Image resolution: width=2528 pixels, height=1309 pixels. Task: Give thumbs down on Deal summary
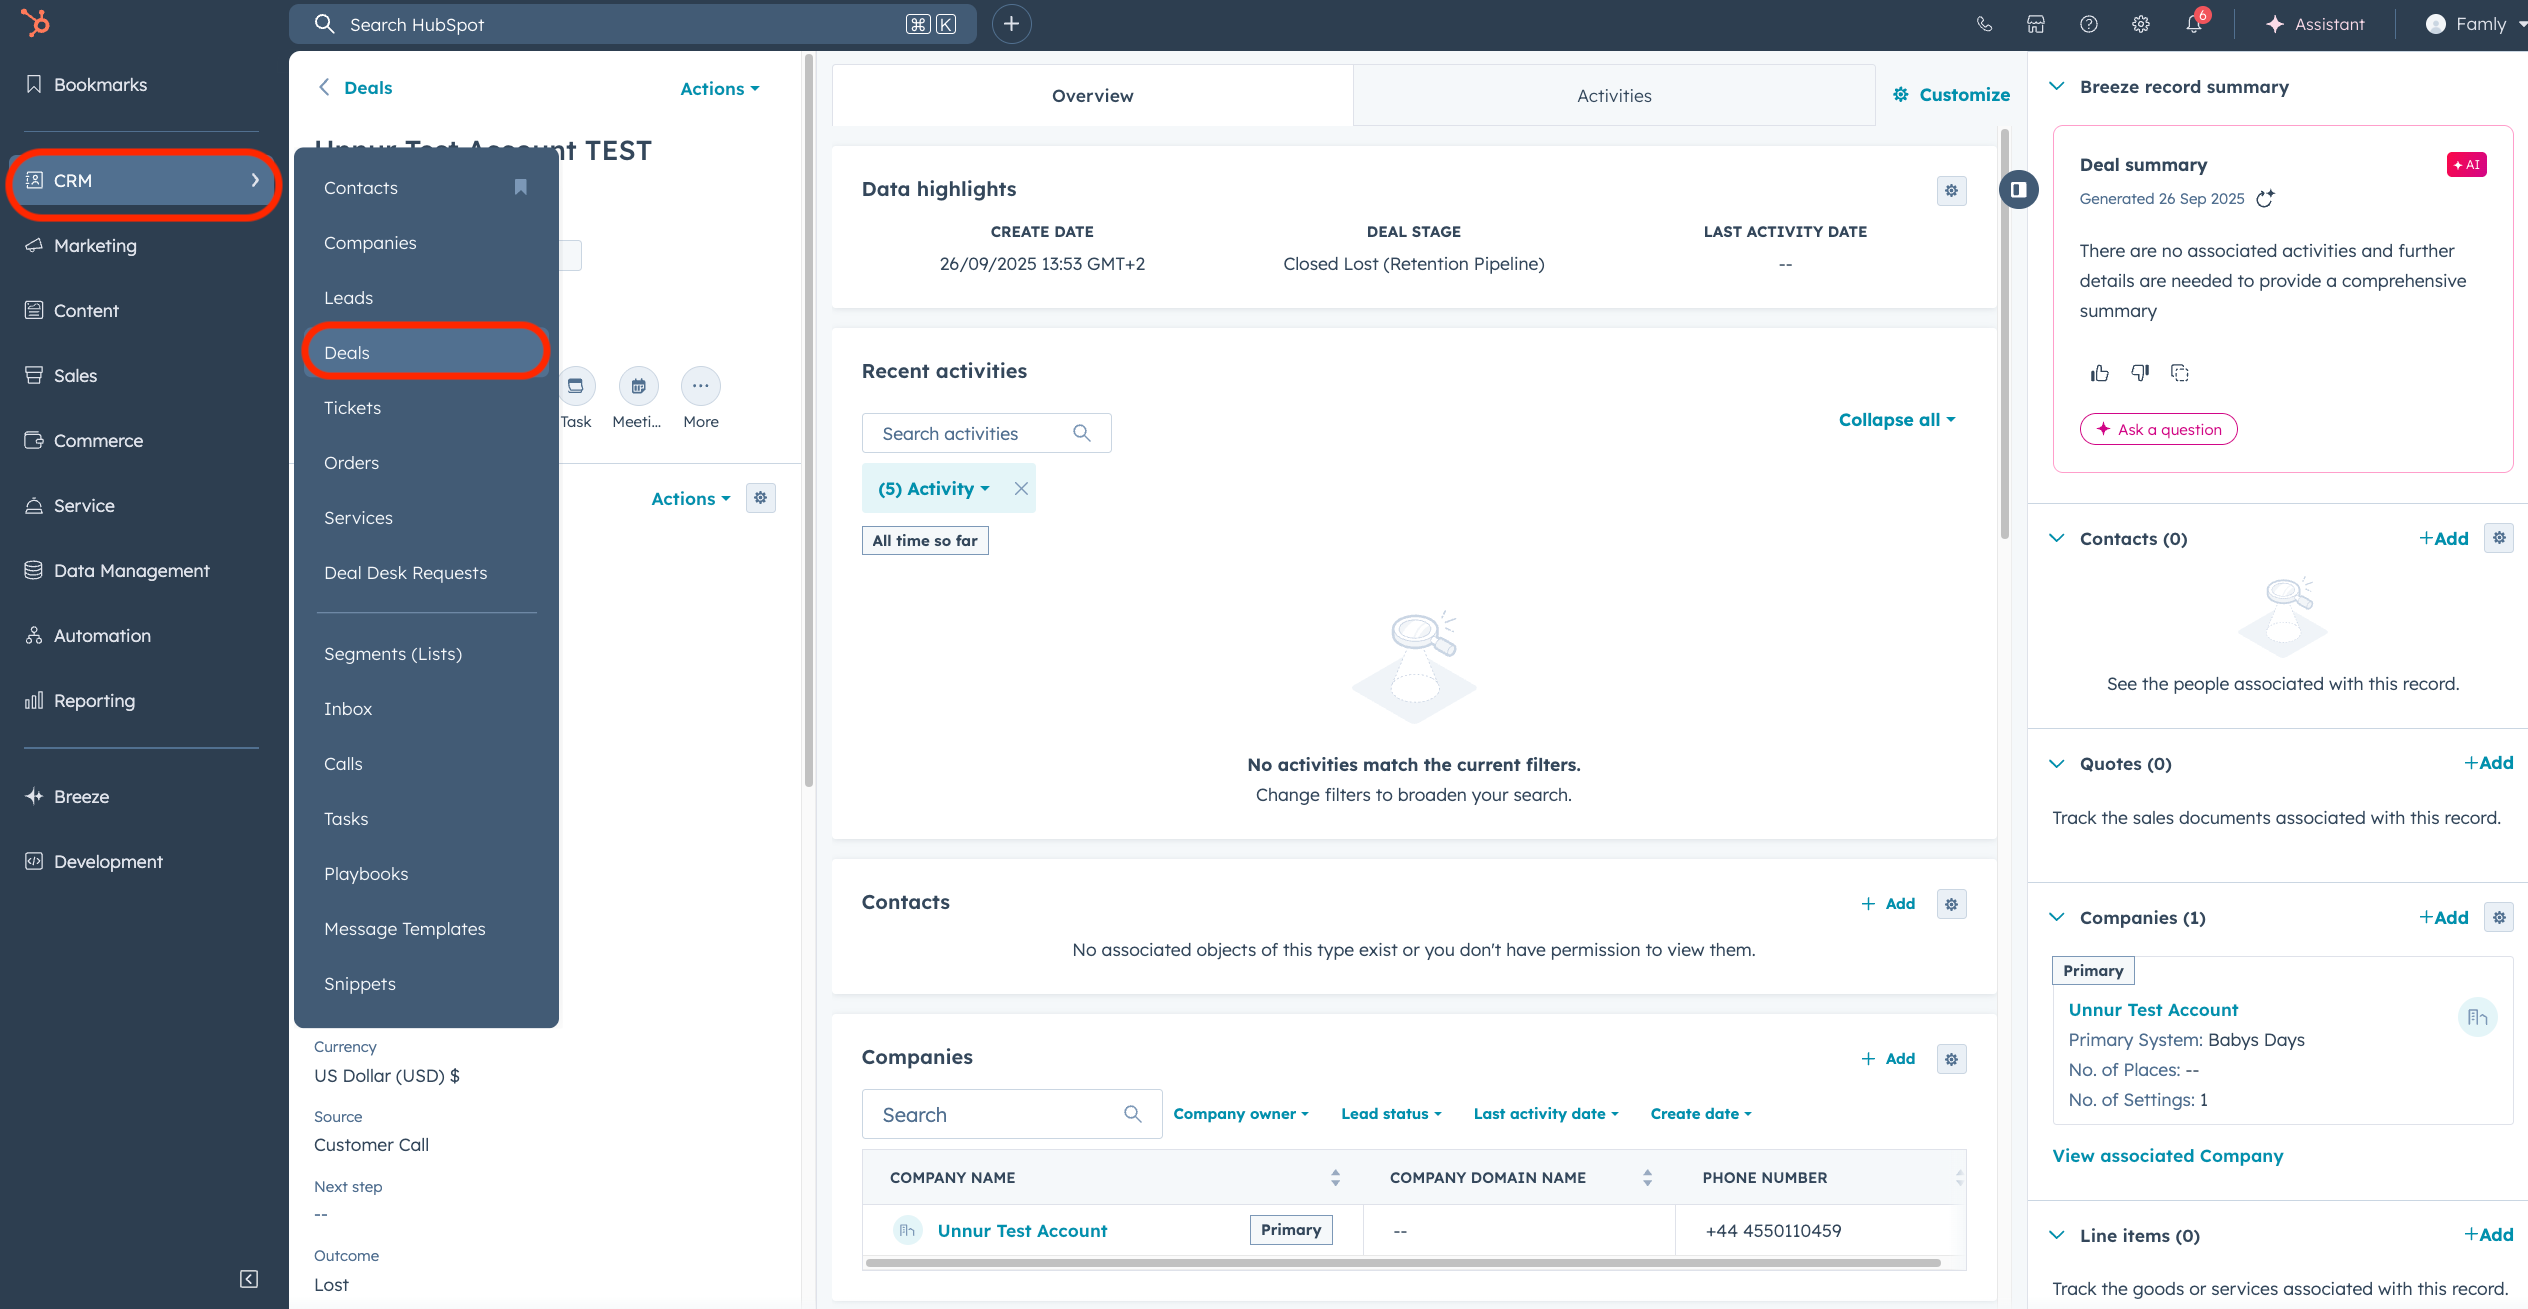2140,373
